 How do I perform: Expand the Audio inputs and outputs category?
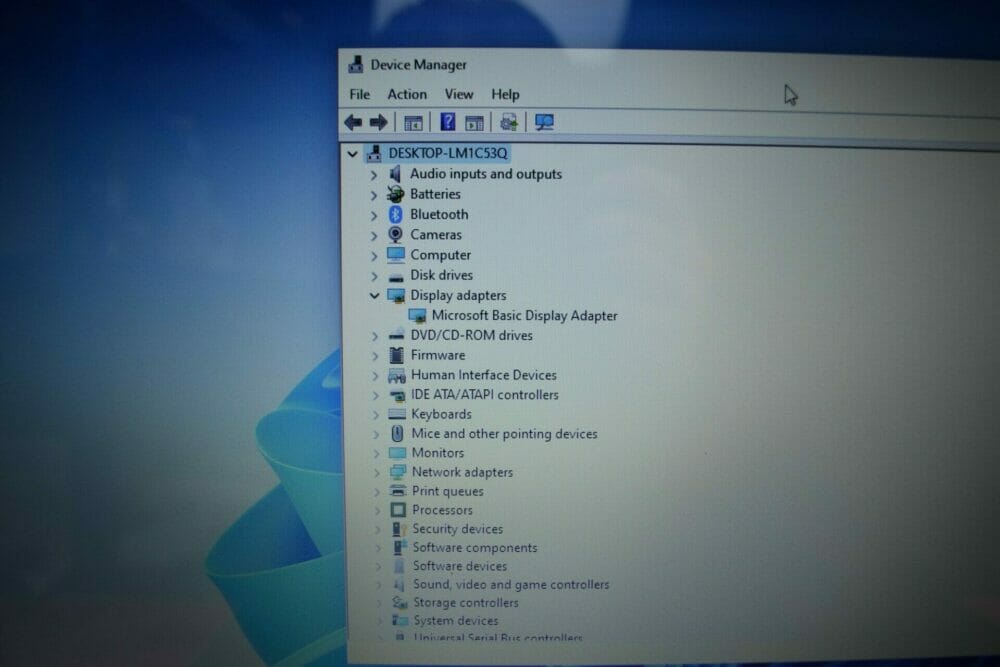click(x=374, y=175)
